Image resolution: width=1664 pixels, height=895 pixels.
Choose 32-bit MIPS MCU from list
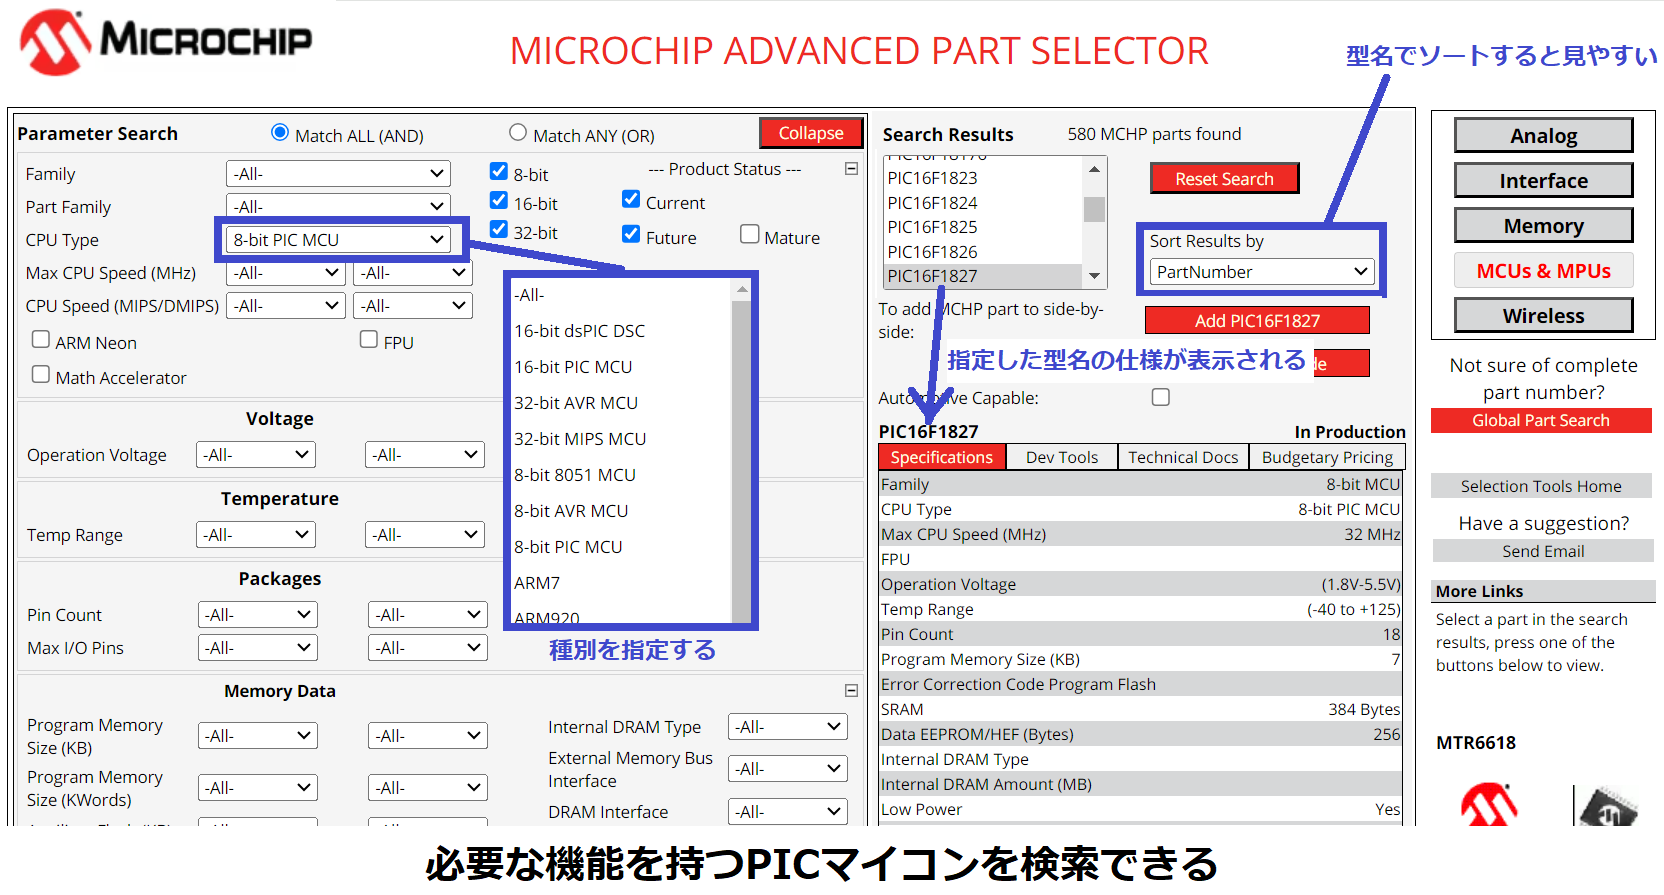pyautogui.click(x=580, y=439)
